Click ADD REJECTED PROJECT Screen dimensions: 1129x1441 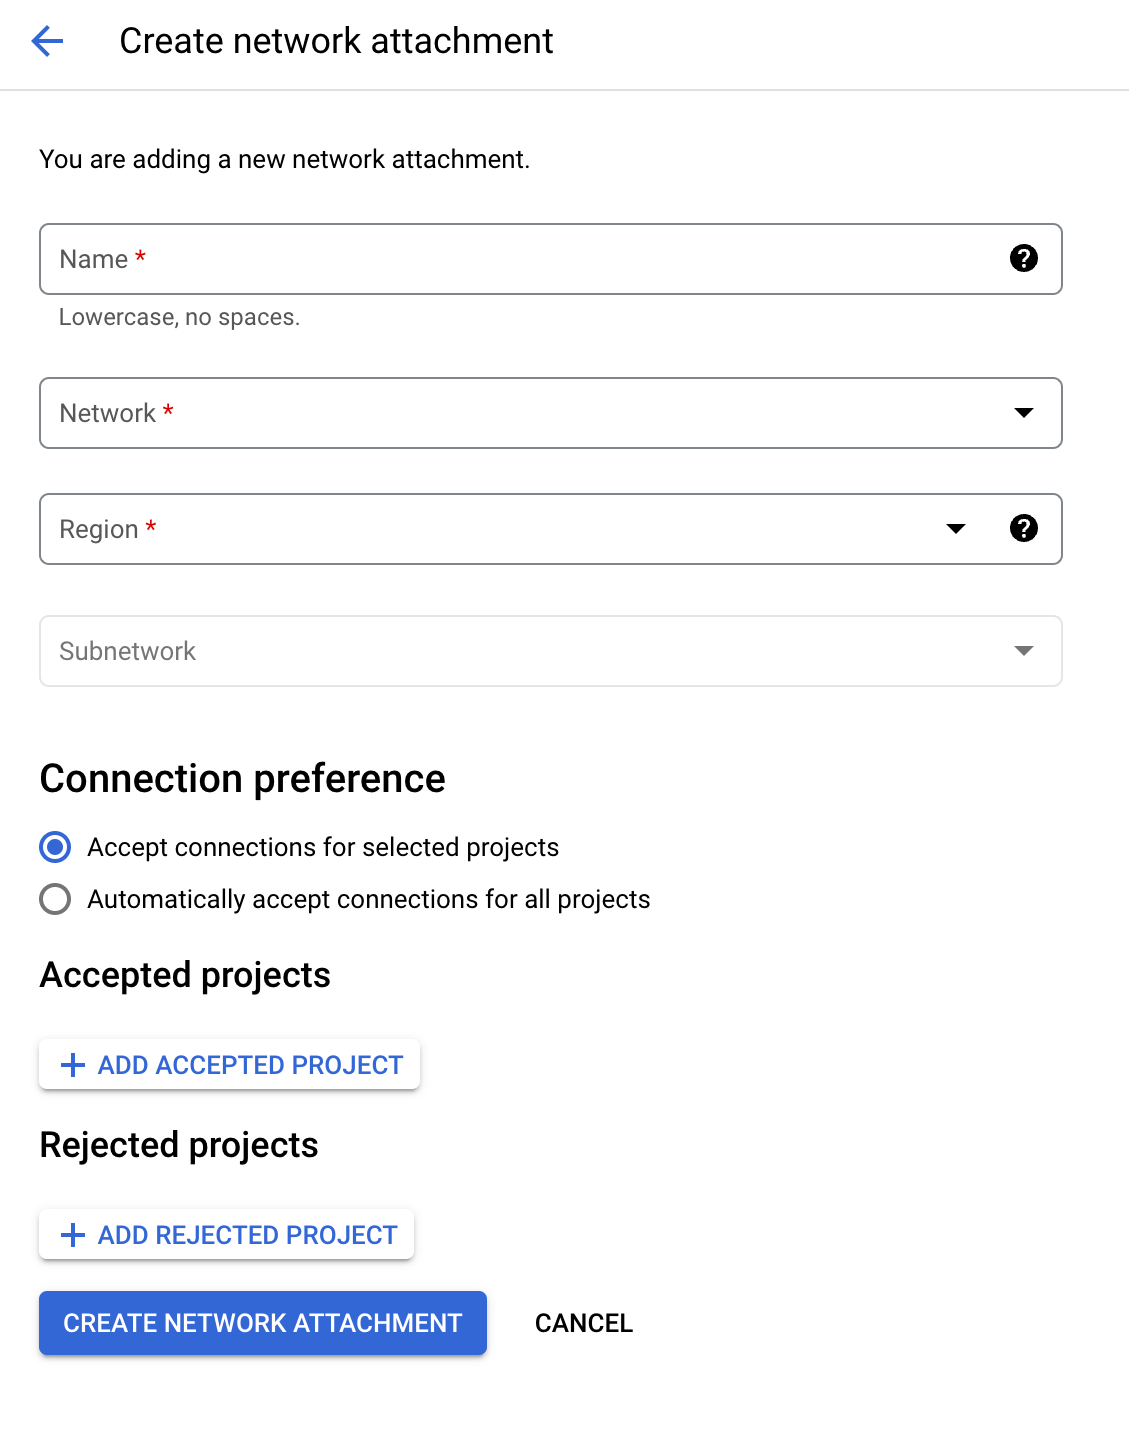pyautogui.click(x=226, y=1234)
